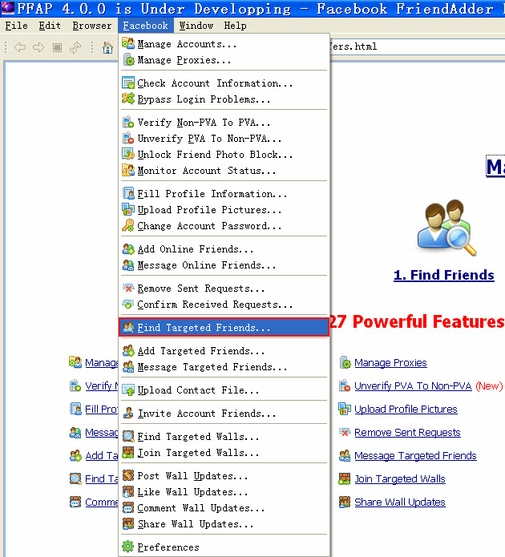Viewport: 505px width, 557px height.
Task: Click the browser Back arrow icon
Action: (20, 47)
